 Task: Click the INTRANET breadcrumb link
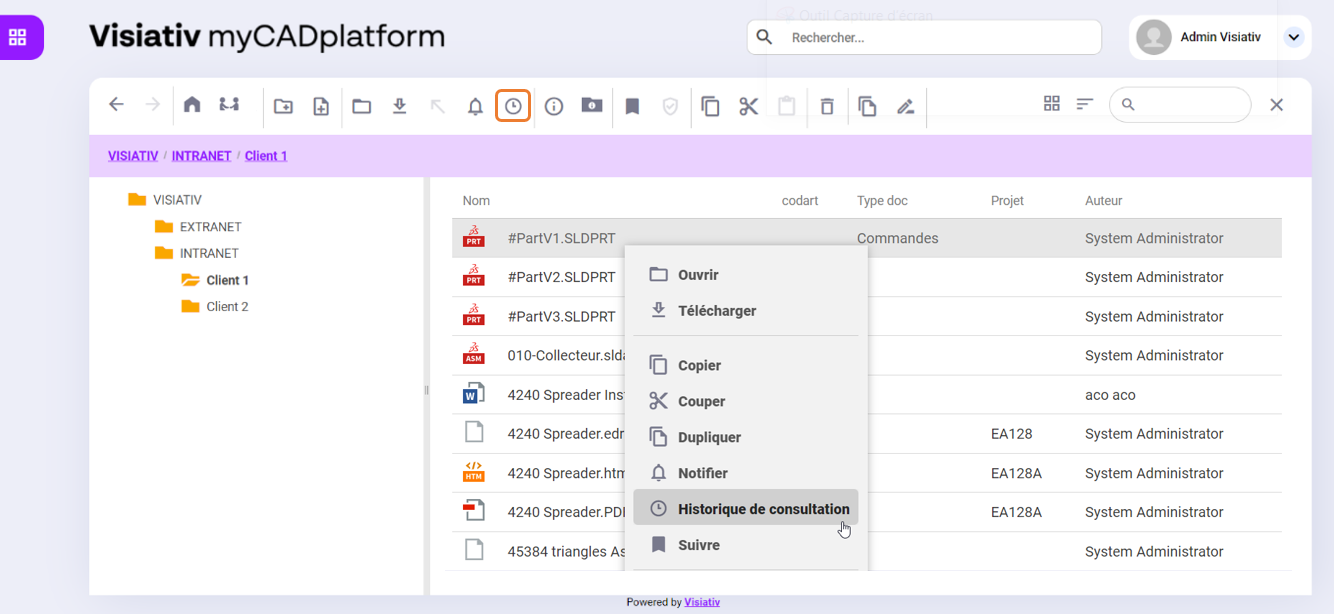(x=201, y=156)
